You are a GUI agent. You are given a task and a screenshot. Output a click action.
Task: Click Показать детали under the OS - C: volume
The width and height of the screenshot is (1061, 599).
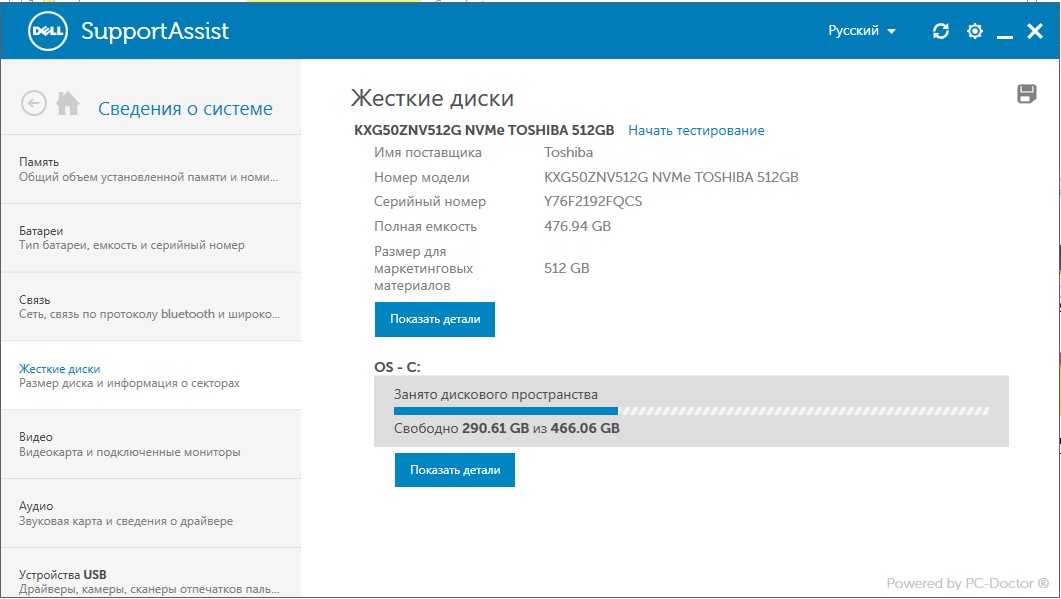455,470
